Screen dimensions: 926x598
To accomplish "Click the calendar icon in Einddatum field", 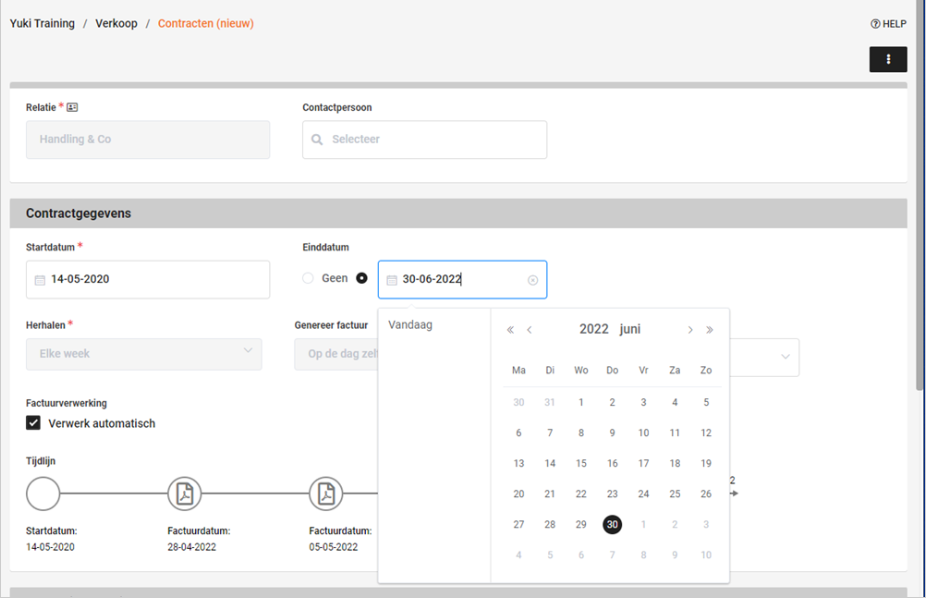I will tap(392, 280).
